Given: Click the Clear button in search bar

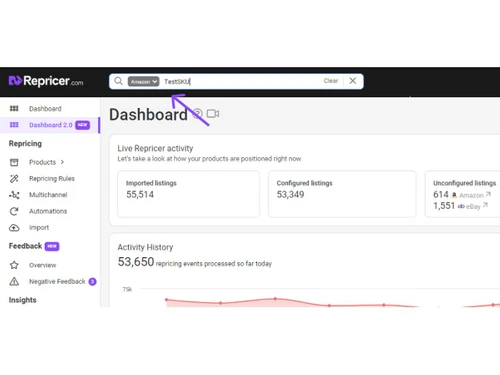Looking at the screenshot, I should point(331,81).
